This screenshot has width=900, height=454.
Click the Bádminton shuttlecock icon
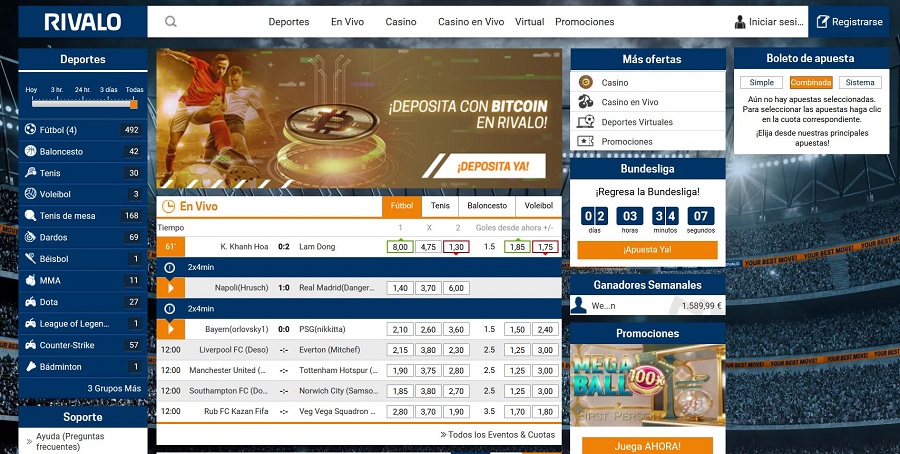tap(30, 366)
